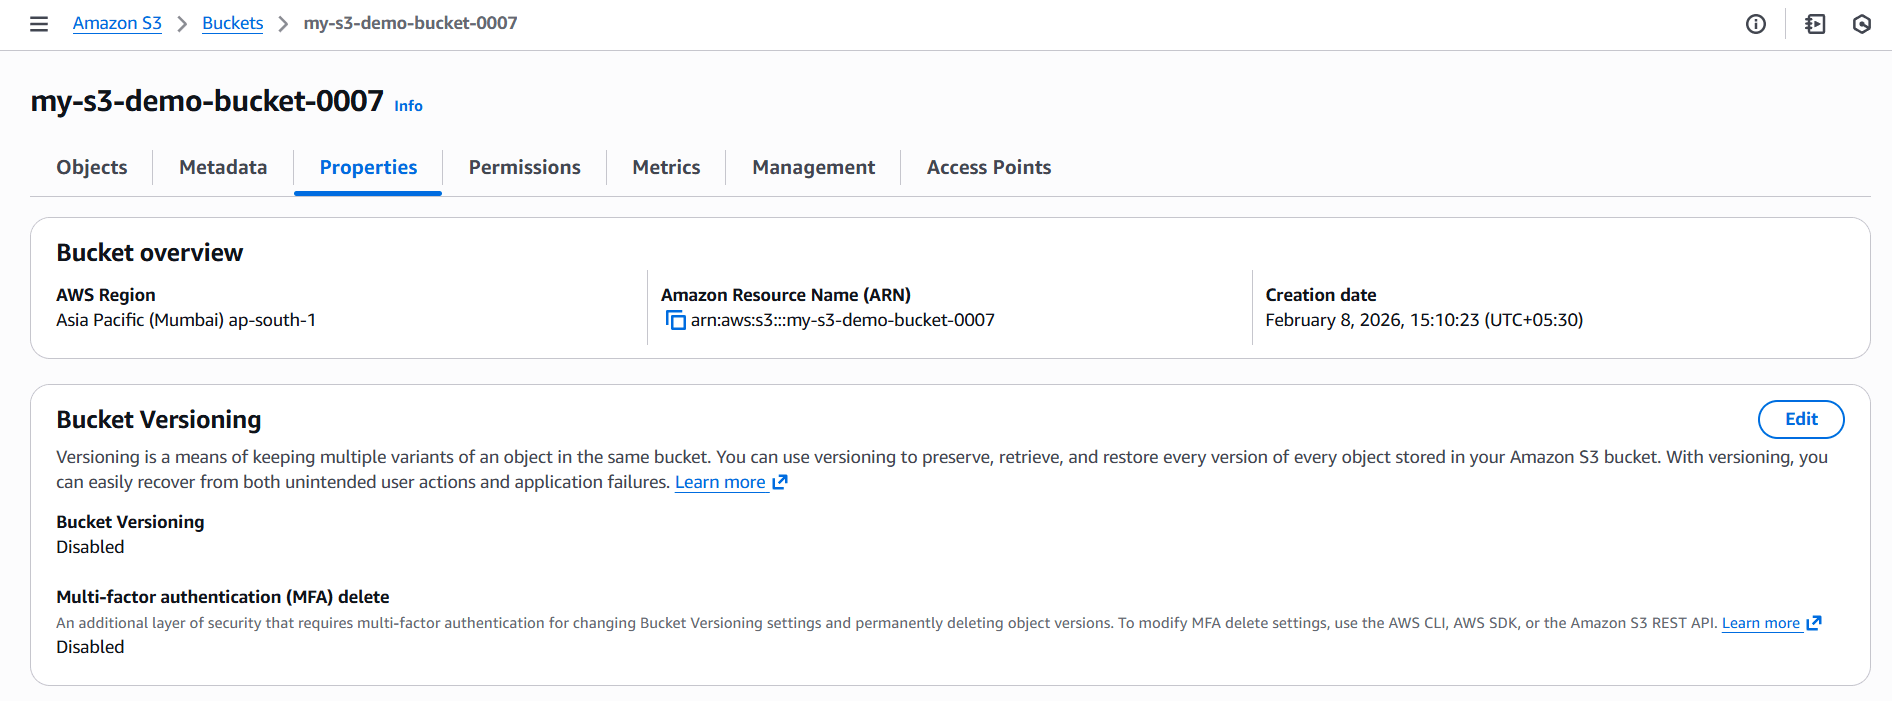Click the 'Asia Pacific (Mumbai) ap-south-1' region value

(x=186, y=320)
